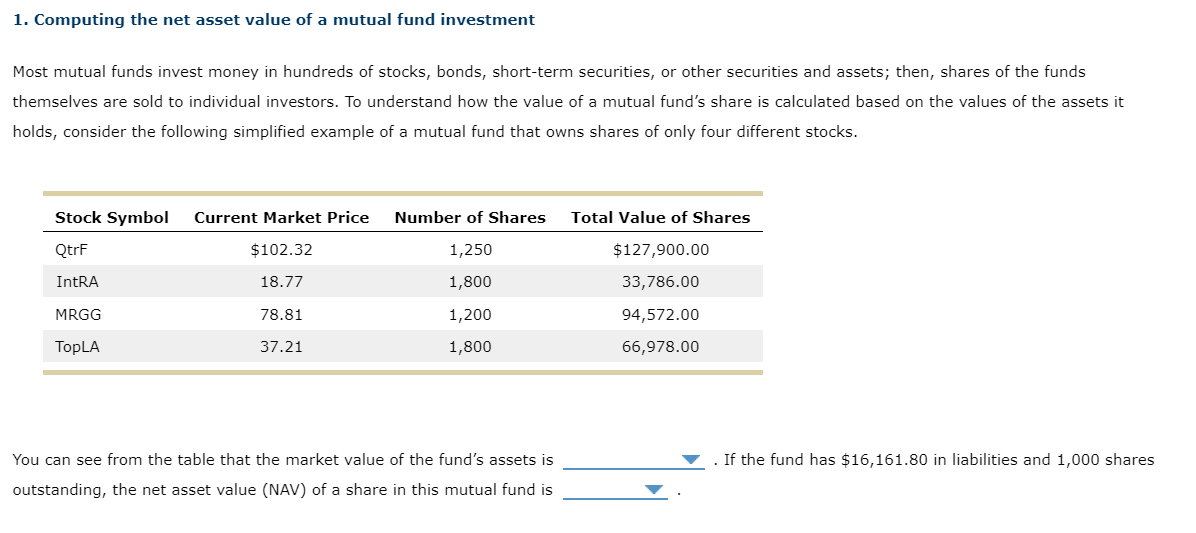The width and height of the screenshot is (1196, 533).
Task: Select the IntRA stock symbol row
Action: tap(77, 282)
